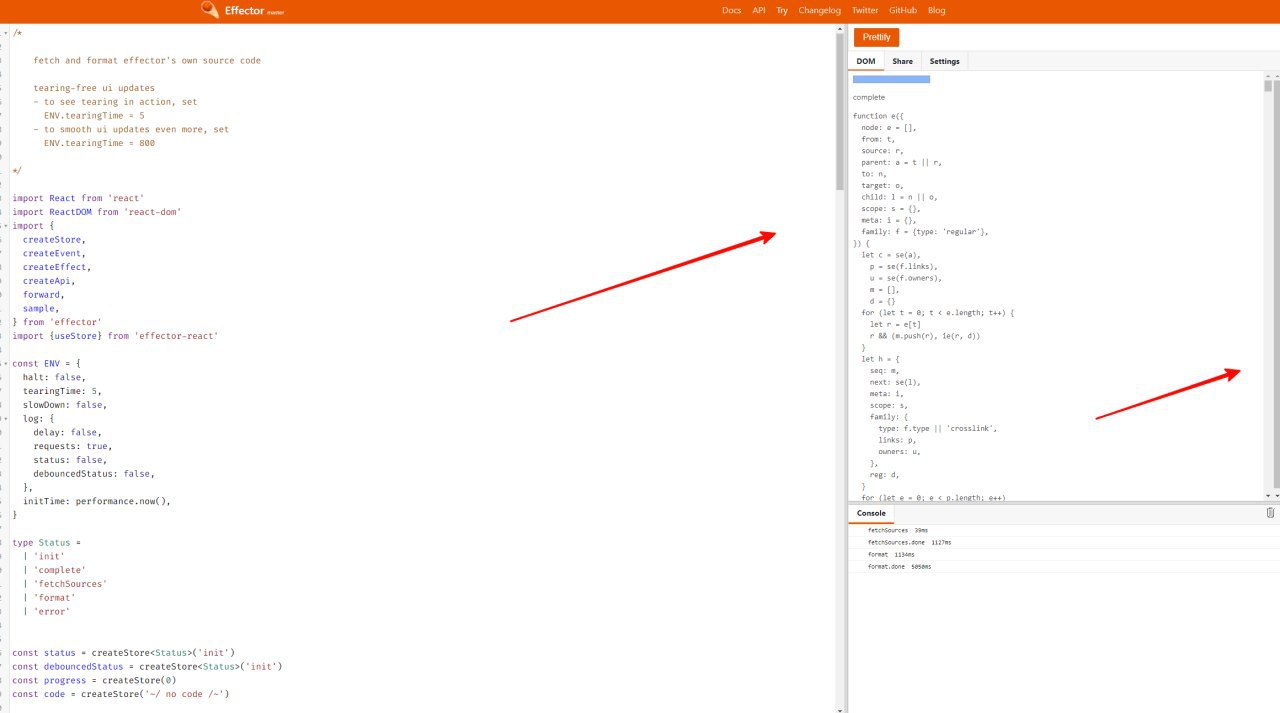Click the Prettify button
Viewport: 1280px width, 713px height.
click(x=876, y=37)
